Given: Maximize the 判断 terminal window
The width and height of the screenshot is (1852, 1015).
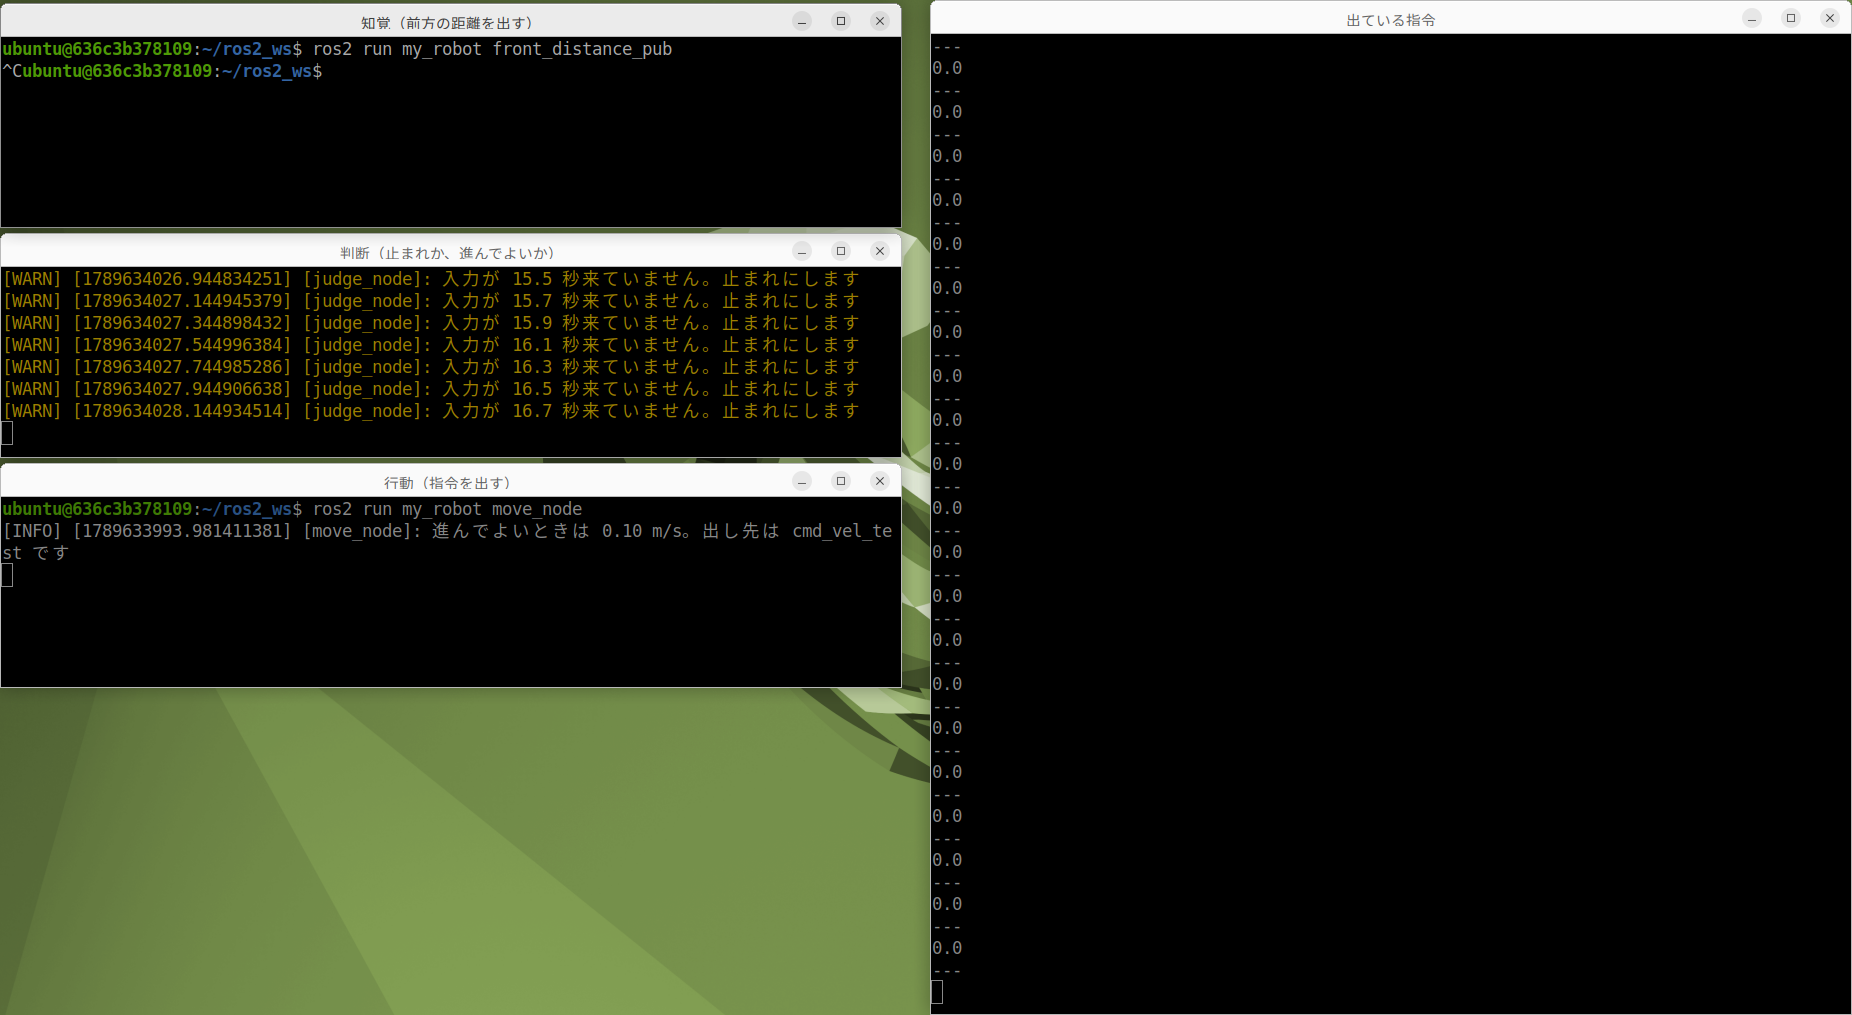Looking at the screenshot, I should [841, 251].
